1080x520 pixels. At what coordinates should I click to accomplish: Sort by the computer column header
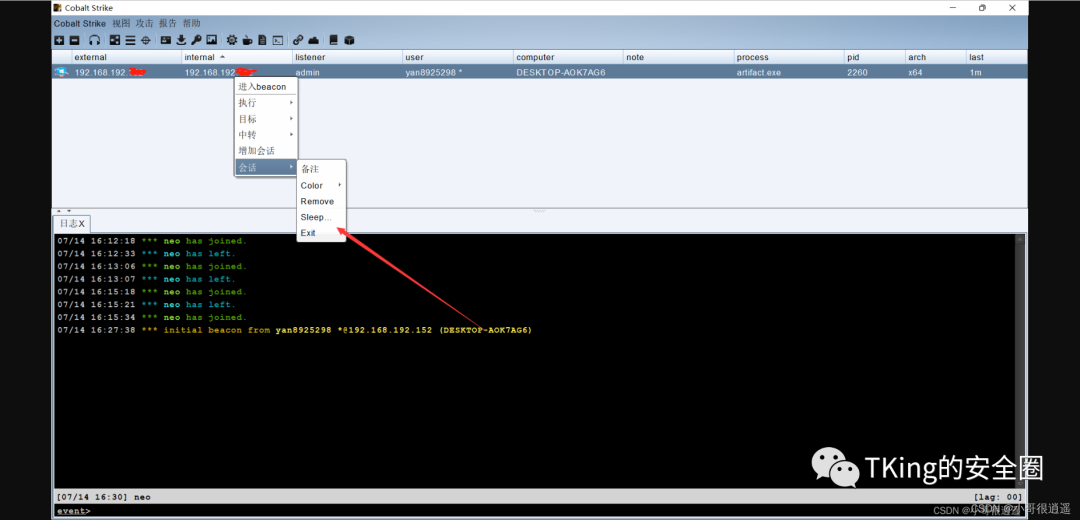[x=568, y=57]
